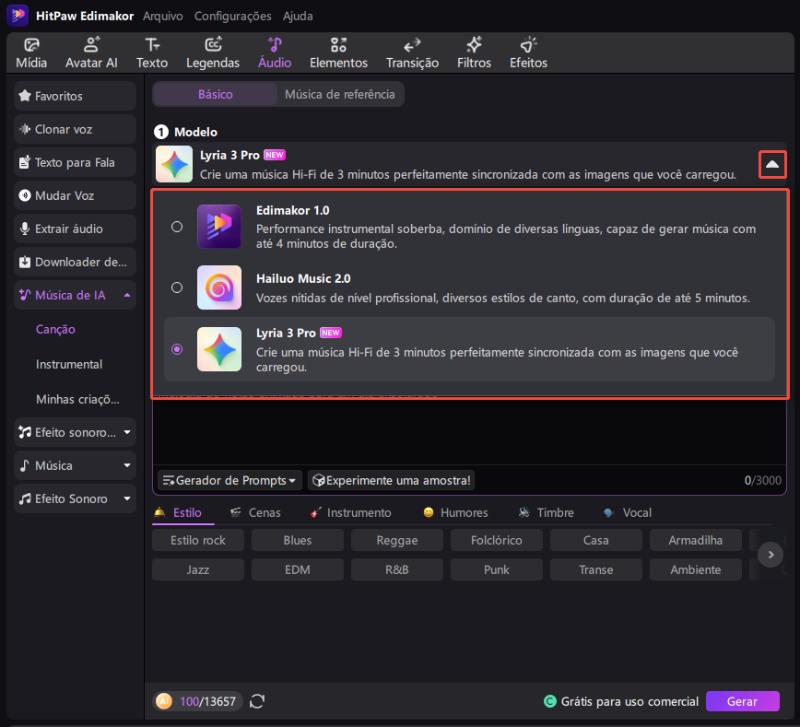Switch to Música de referência tab
Viewport: 800px width, 727px height.
pos(340,94)
